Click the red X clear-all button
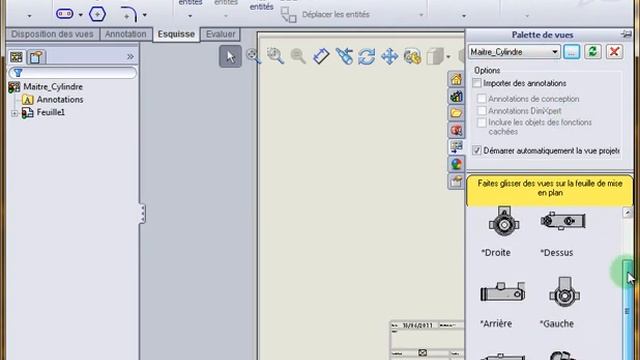The width and height of the screenshot is (640, 360). [614, 52]
